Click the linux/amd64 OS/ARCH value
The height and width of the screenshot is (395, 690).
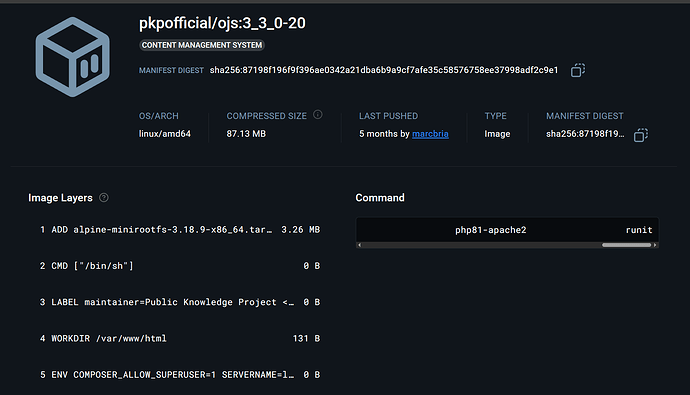165,134
